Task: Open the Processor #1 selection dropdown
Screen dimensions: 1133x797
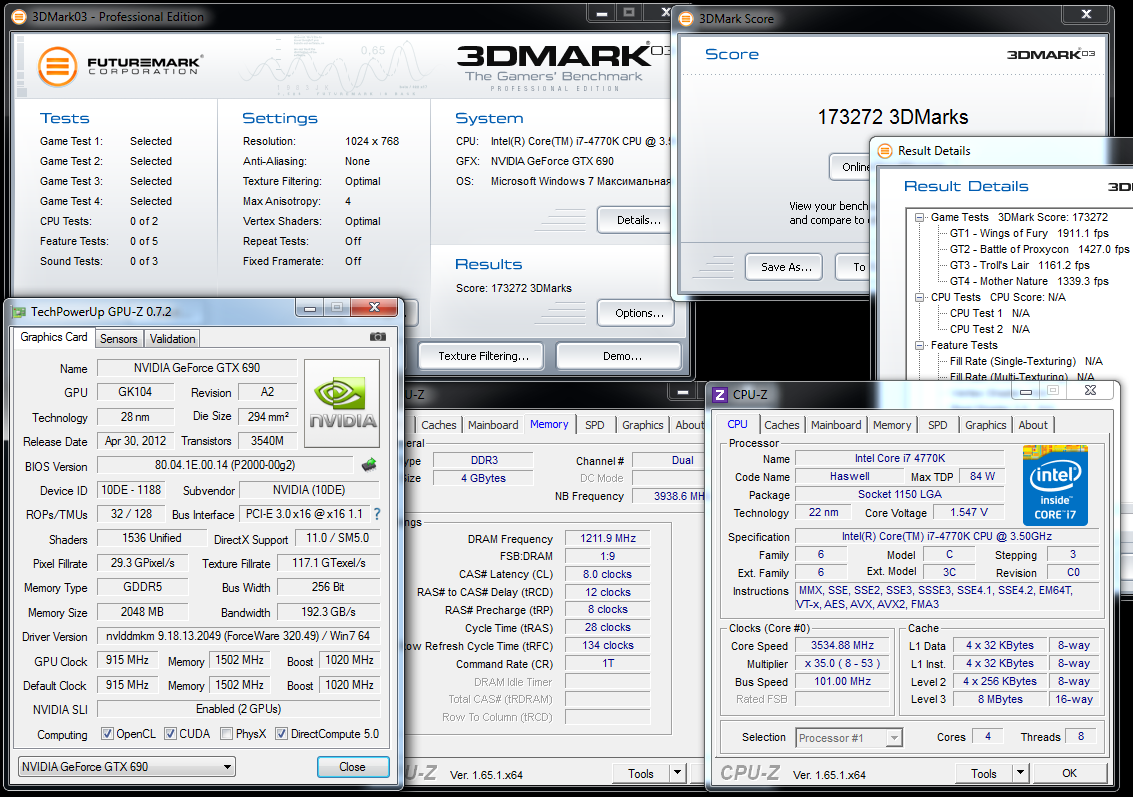Action: [849, 738]
